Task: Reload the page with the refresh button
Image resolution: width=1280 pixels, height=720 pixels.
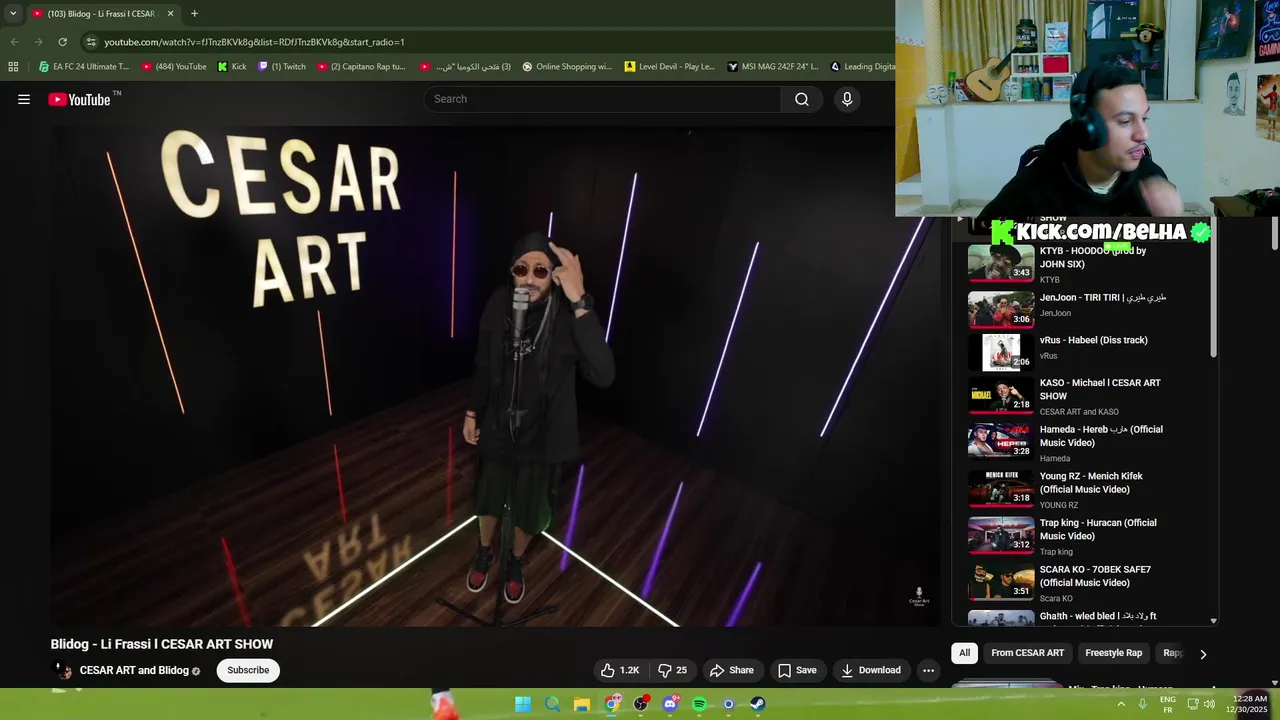Action: pos(62,42)
